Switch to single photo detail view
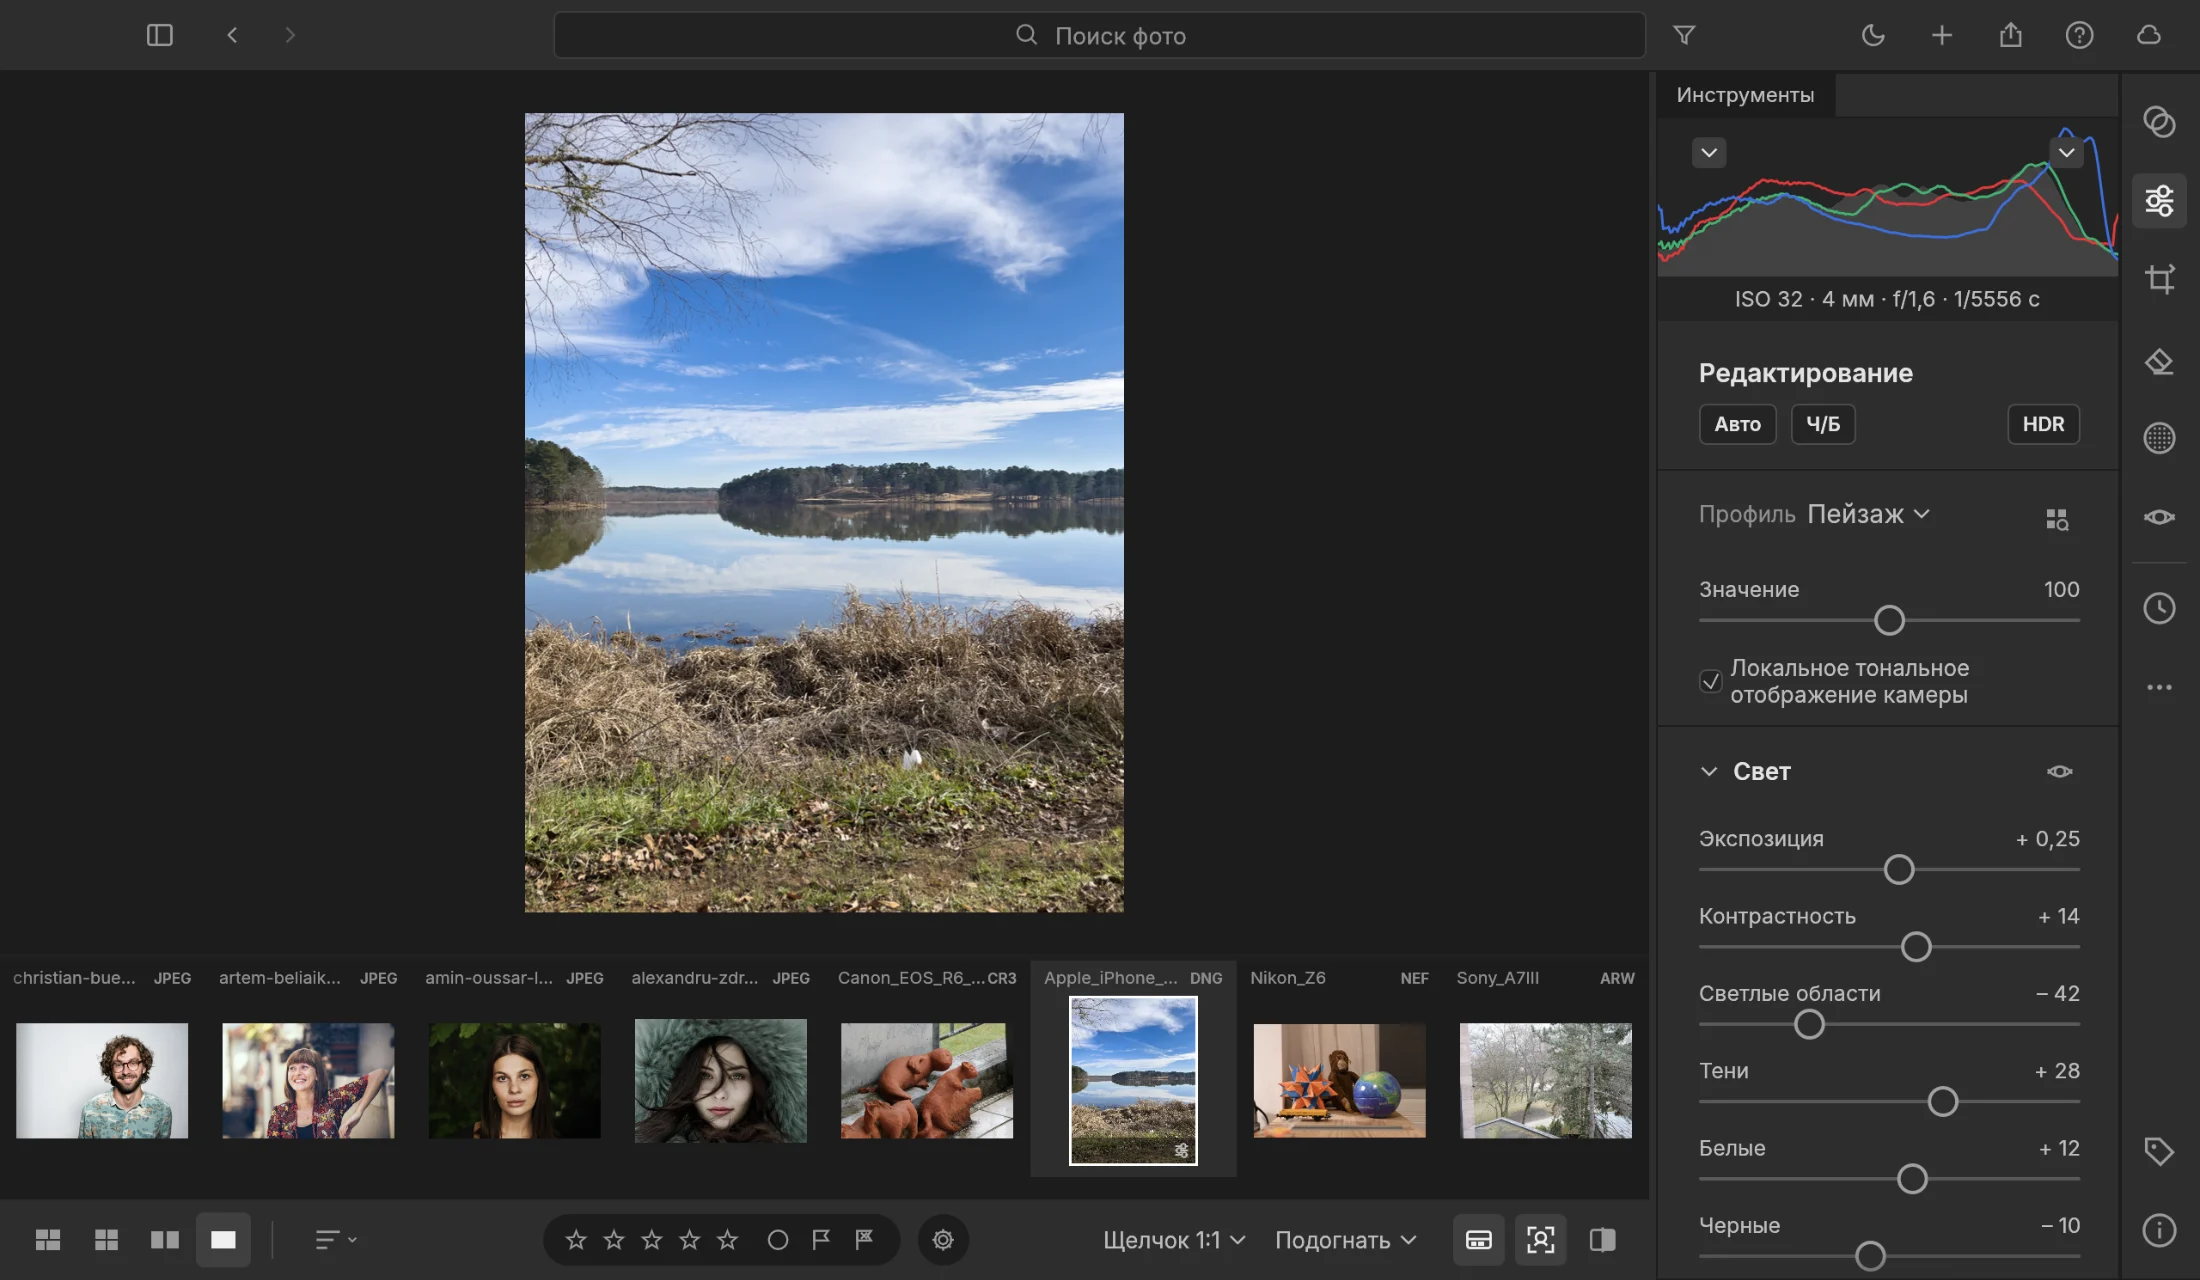Image resolution: width=2200 pixels, height=1280 pixels. (223, 1240)
